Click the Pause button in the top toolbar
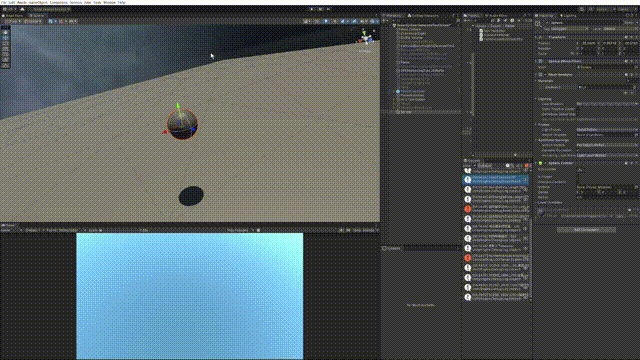The width and height of the screenshot is (640, 360). [x=320, y=9]
